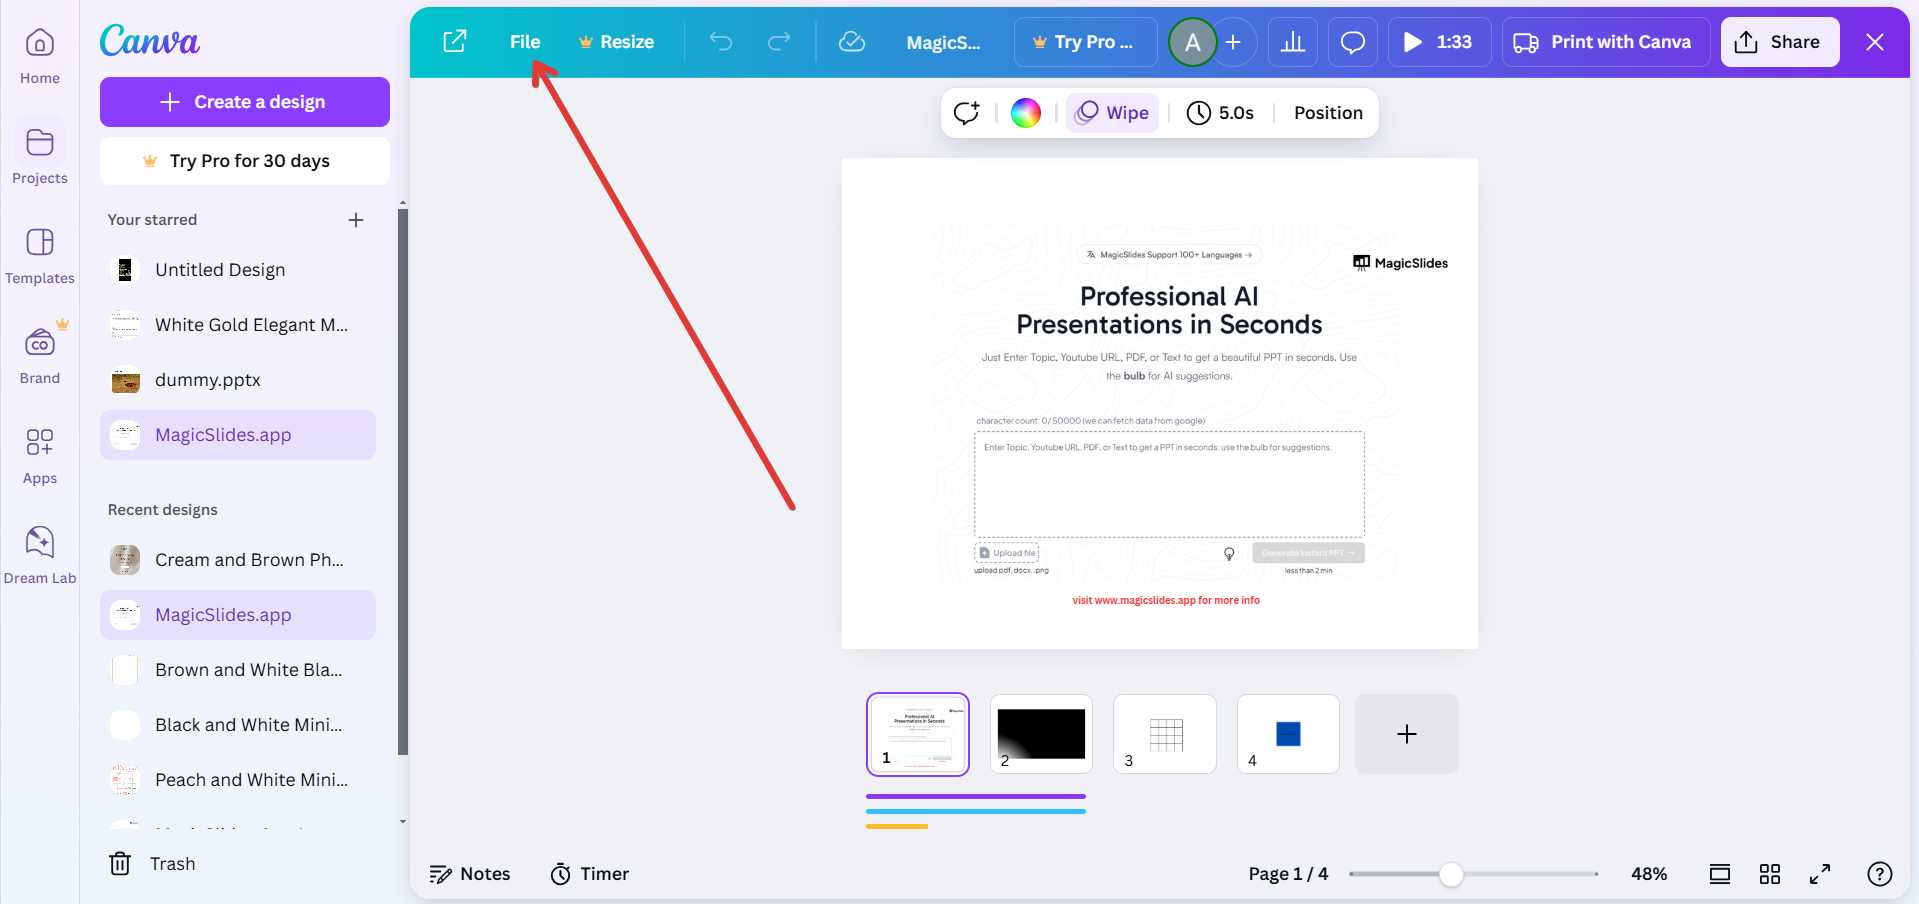The height and width of the screenshot is (904, 1919).
Task: Undo the last action
Action: [x=721, y=42]
